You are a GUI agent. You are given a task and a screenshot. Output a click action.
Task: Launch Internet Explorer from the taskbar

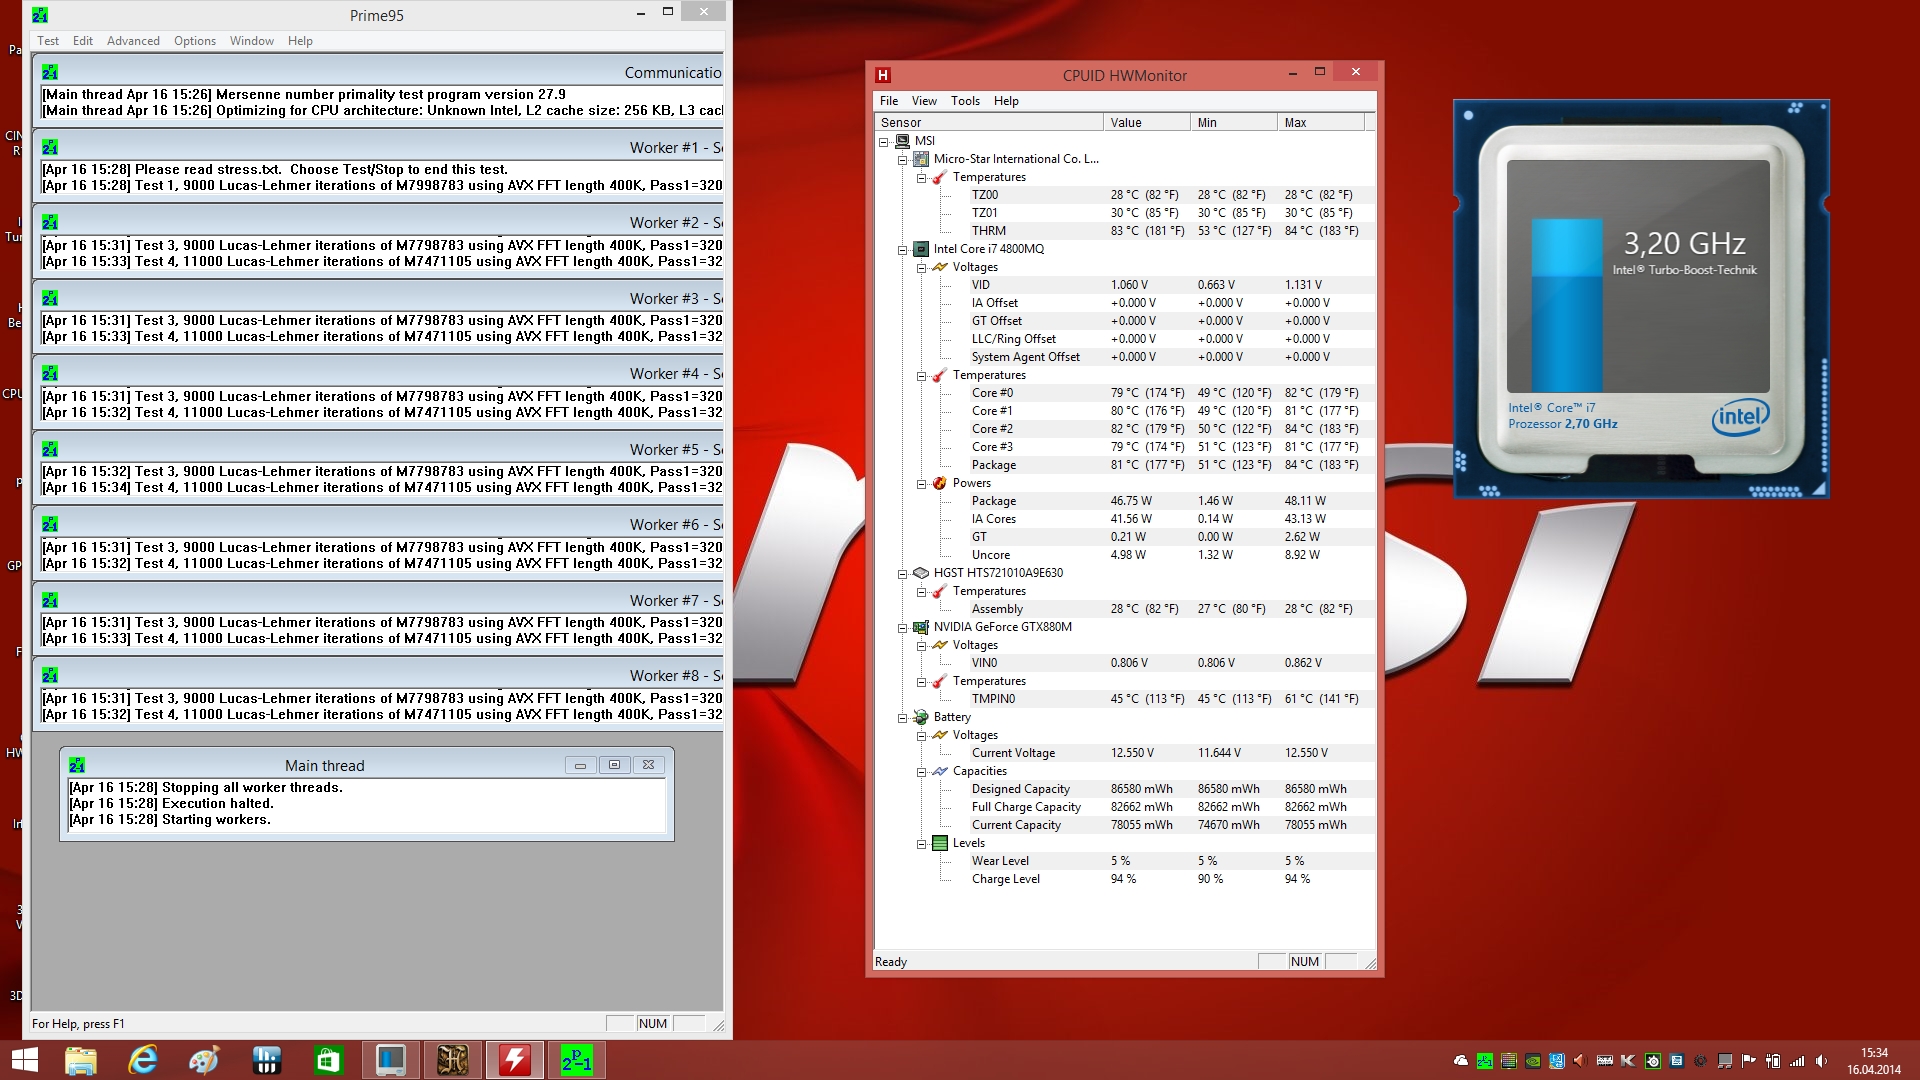point(143,1060)
